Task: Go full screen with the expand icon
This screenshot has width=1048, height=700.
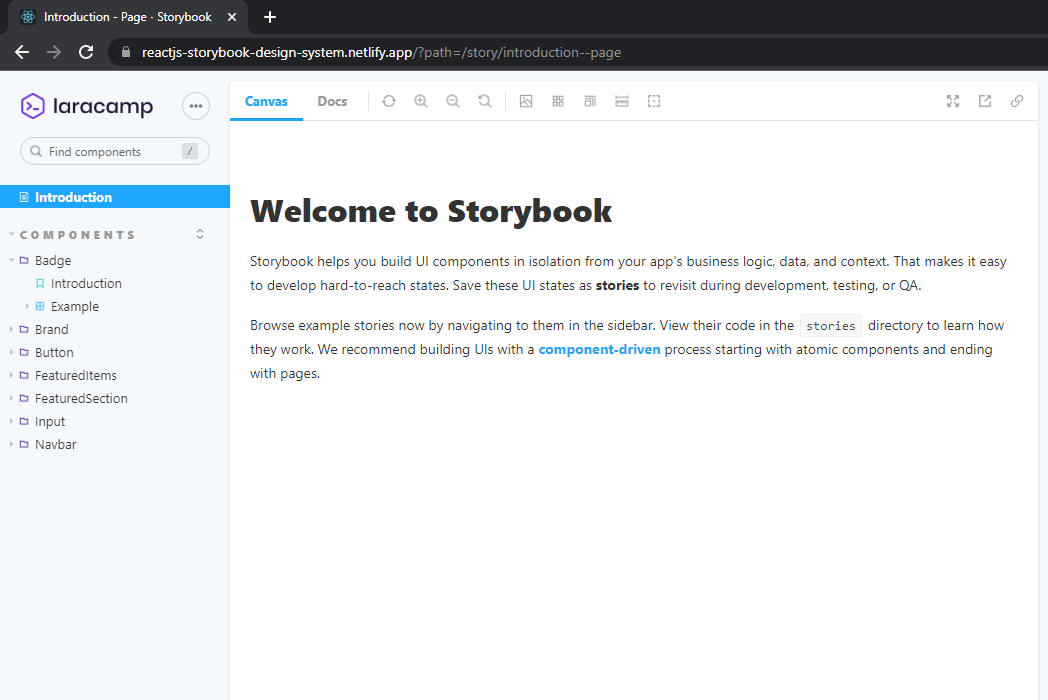Action: tap(953, 101)
